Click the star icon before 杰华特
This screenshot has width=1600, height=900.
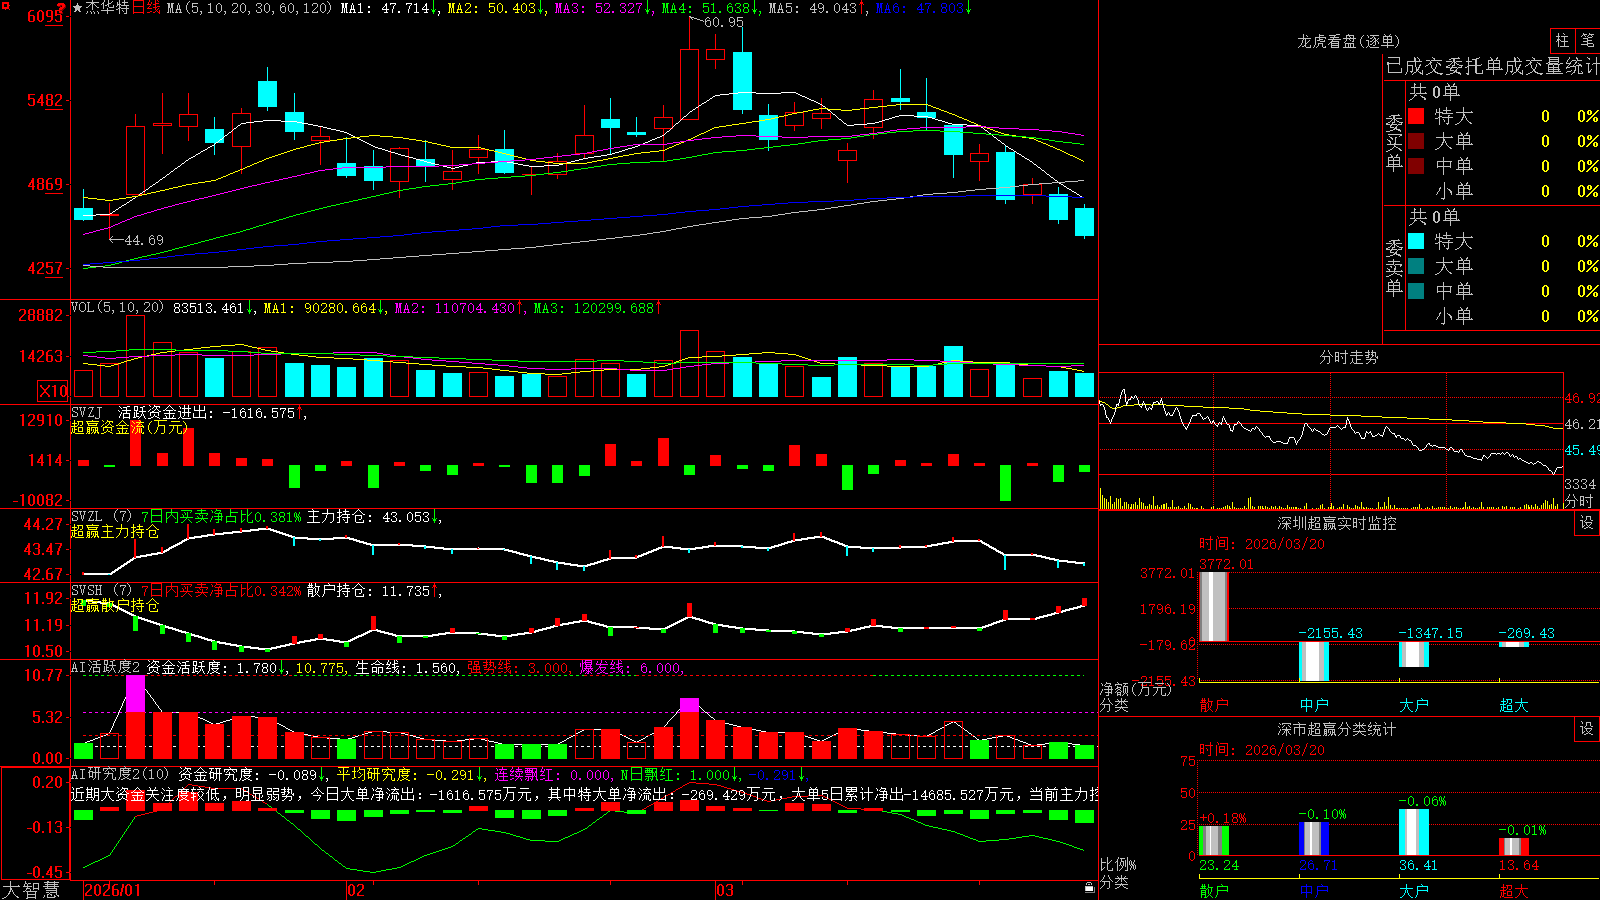click(78, 8)
